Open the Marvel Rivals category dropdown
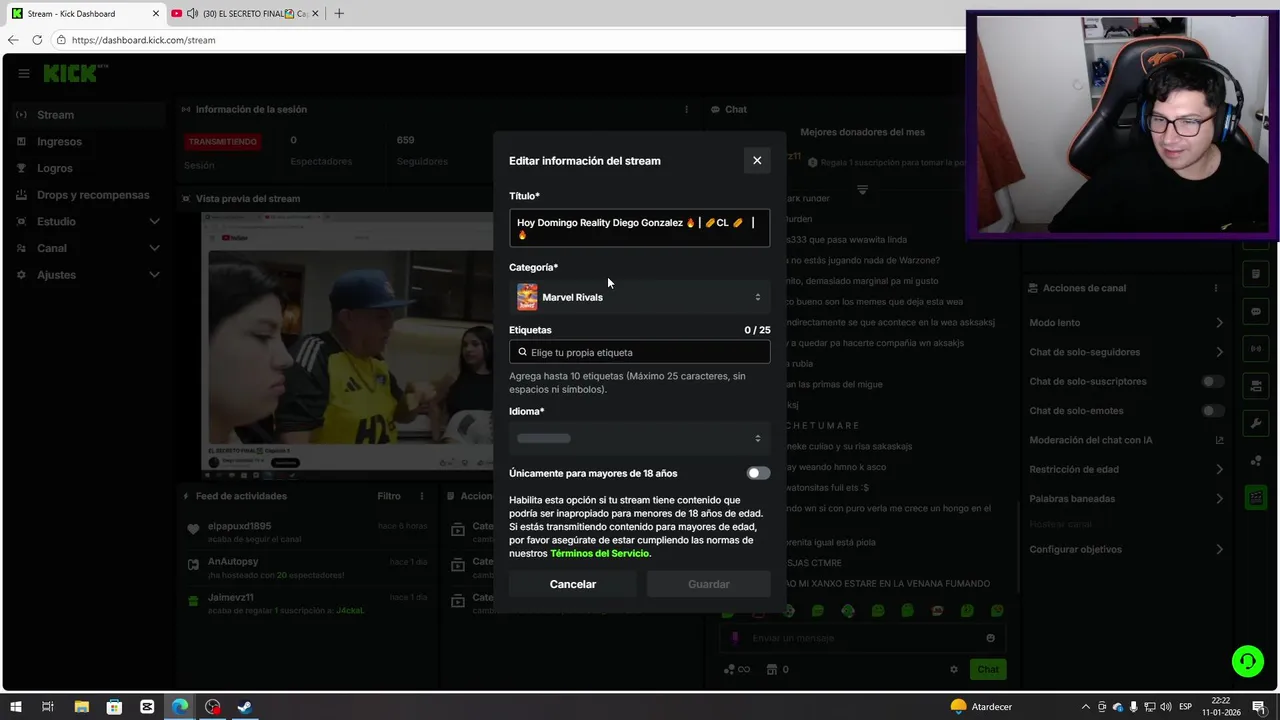The image size is (1280, 720). pos(639,297)
